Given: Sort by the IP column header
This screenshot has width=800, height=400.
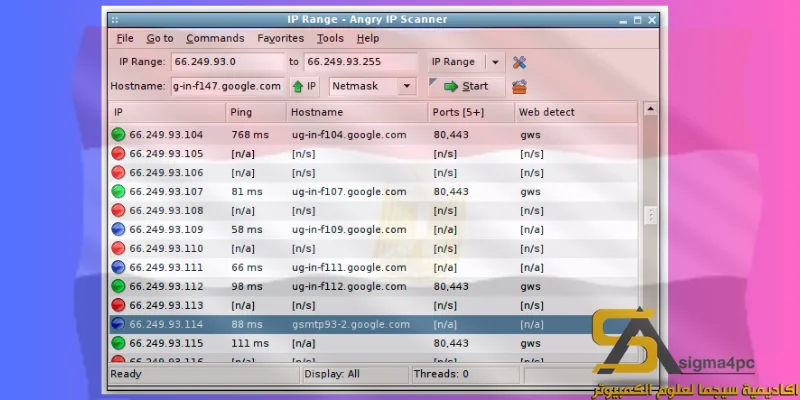Looking at the screenshot, I should pos(167,112).
